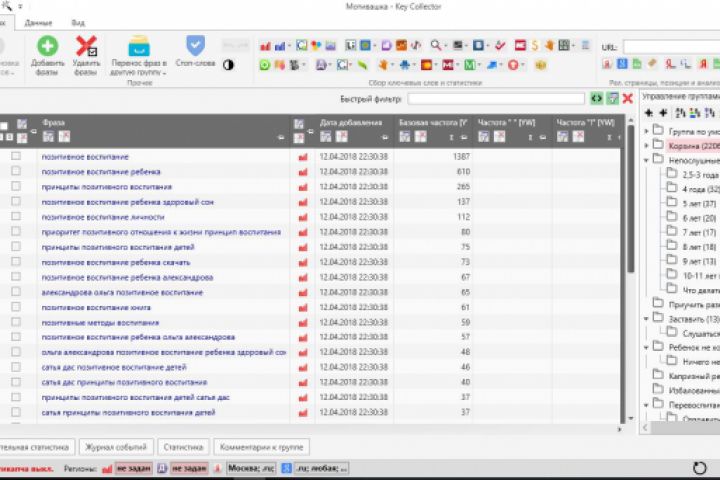Open 'Перенос фраз в другую группу' tool
This screenshot has height=480, width=720.
click(x=139, y=56)
